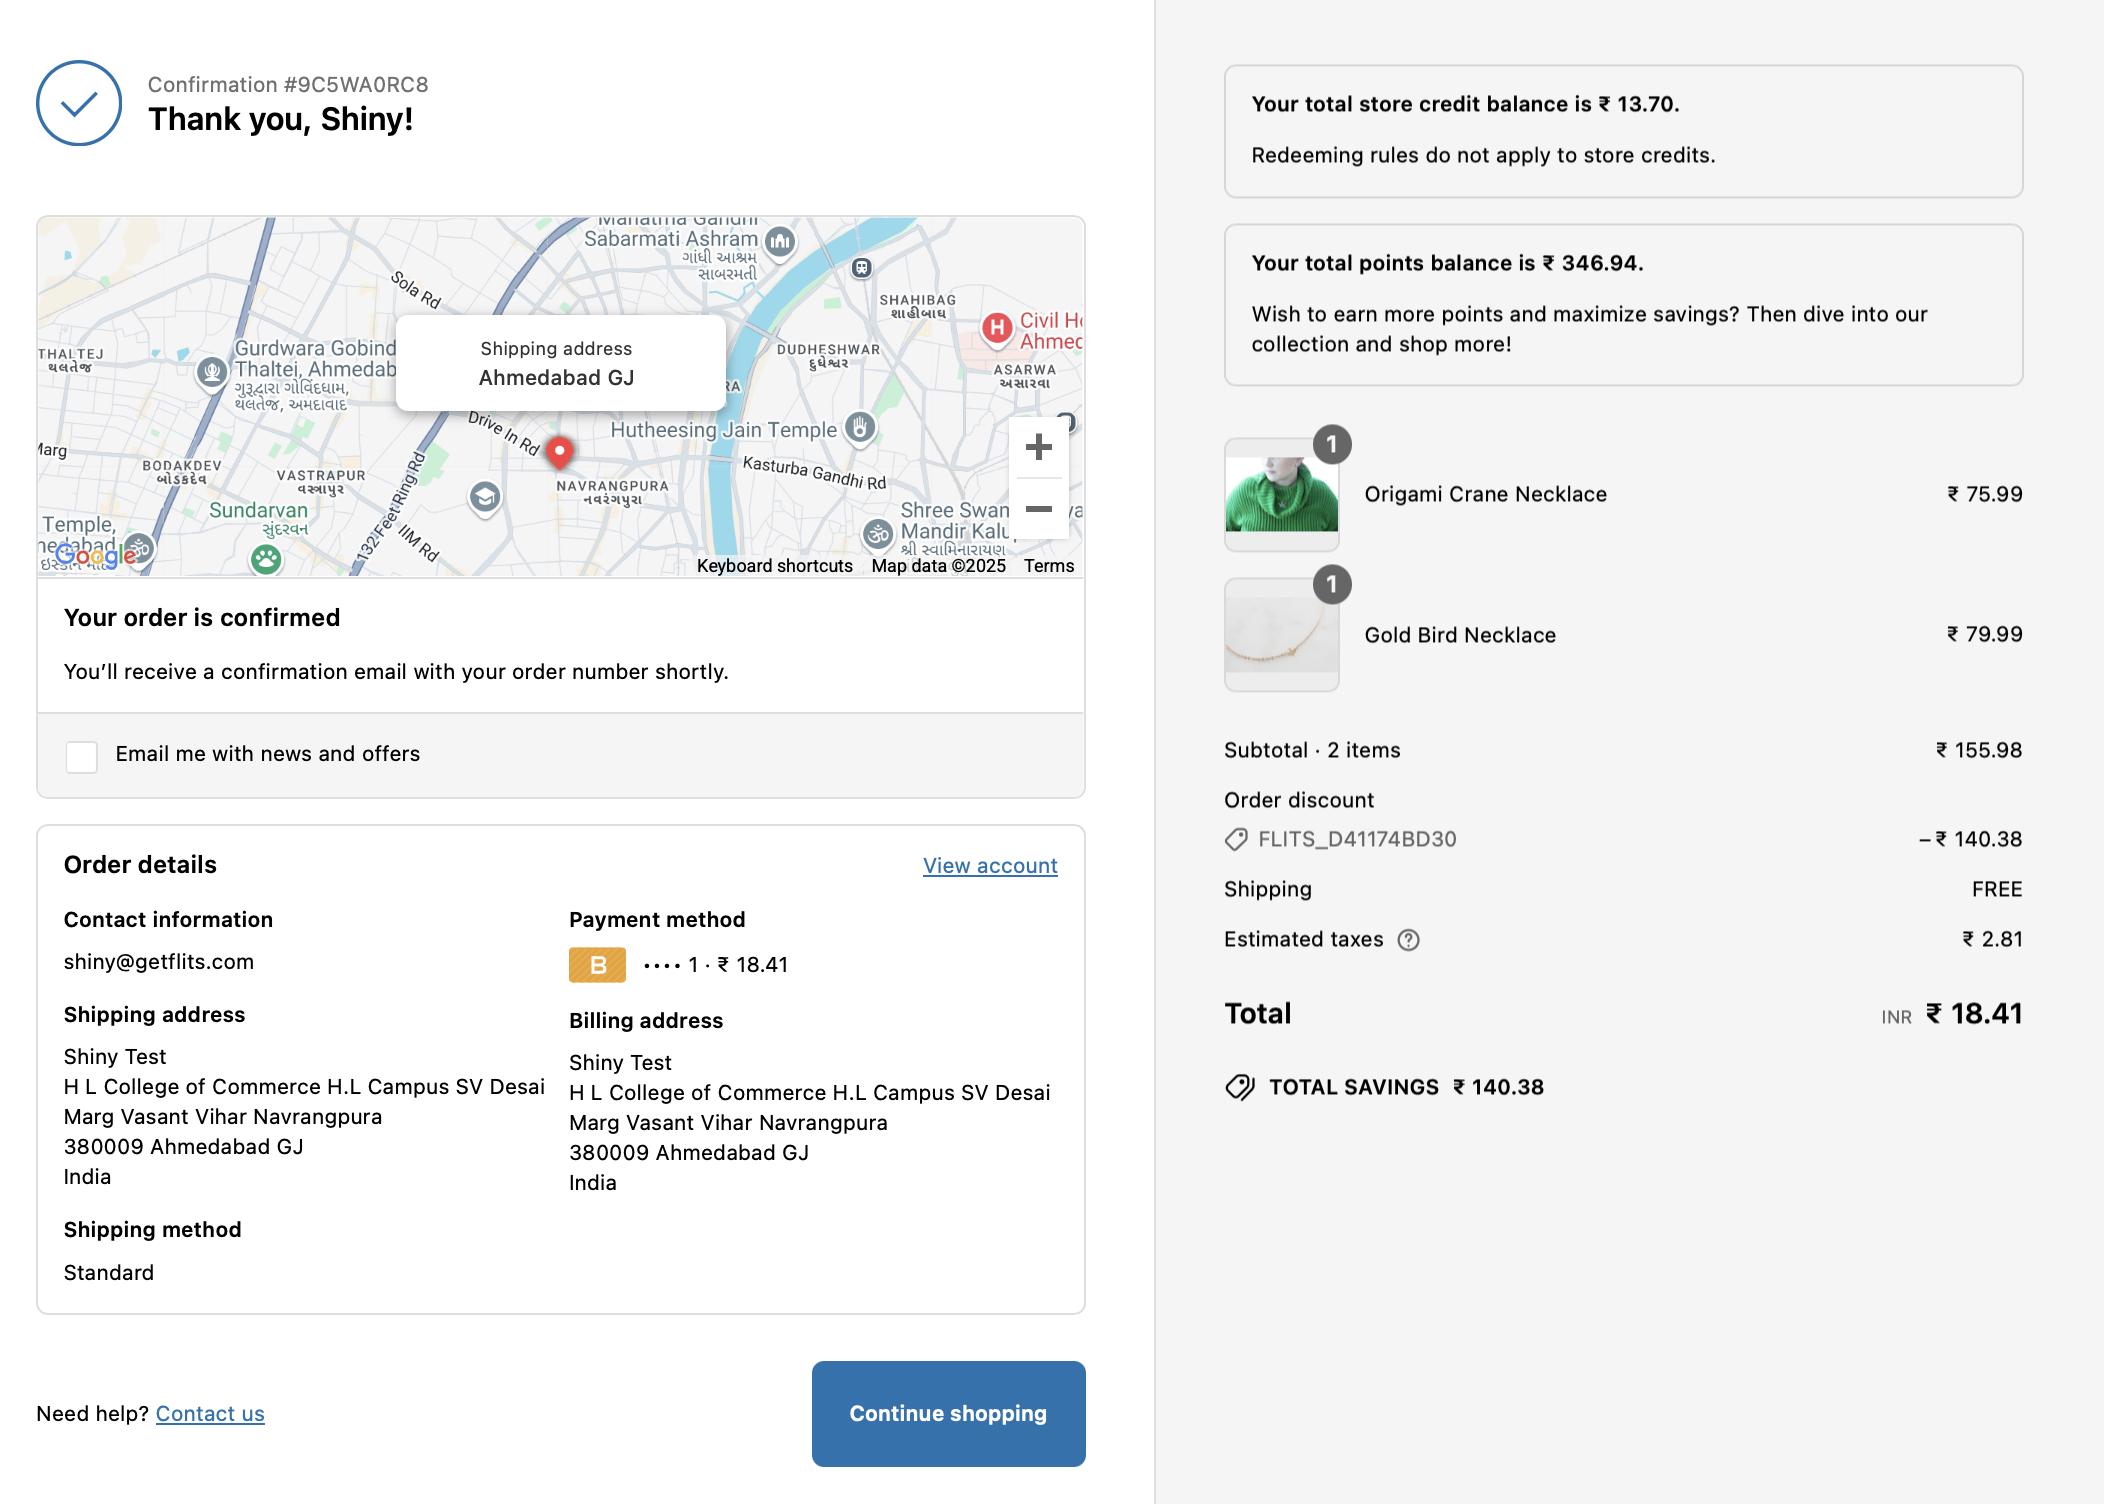Image resolution: width=2104 pixels, height=1504 pixels.
Task: Click the discount code tag icon
Action: pos(1236,840)
